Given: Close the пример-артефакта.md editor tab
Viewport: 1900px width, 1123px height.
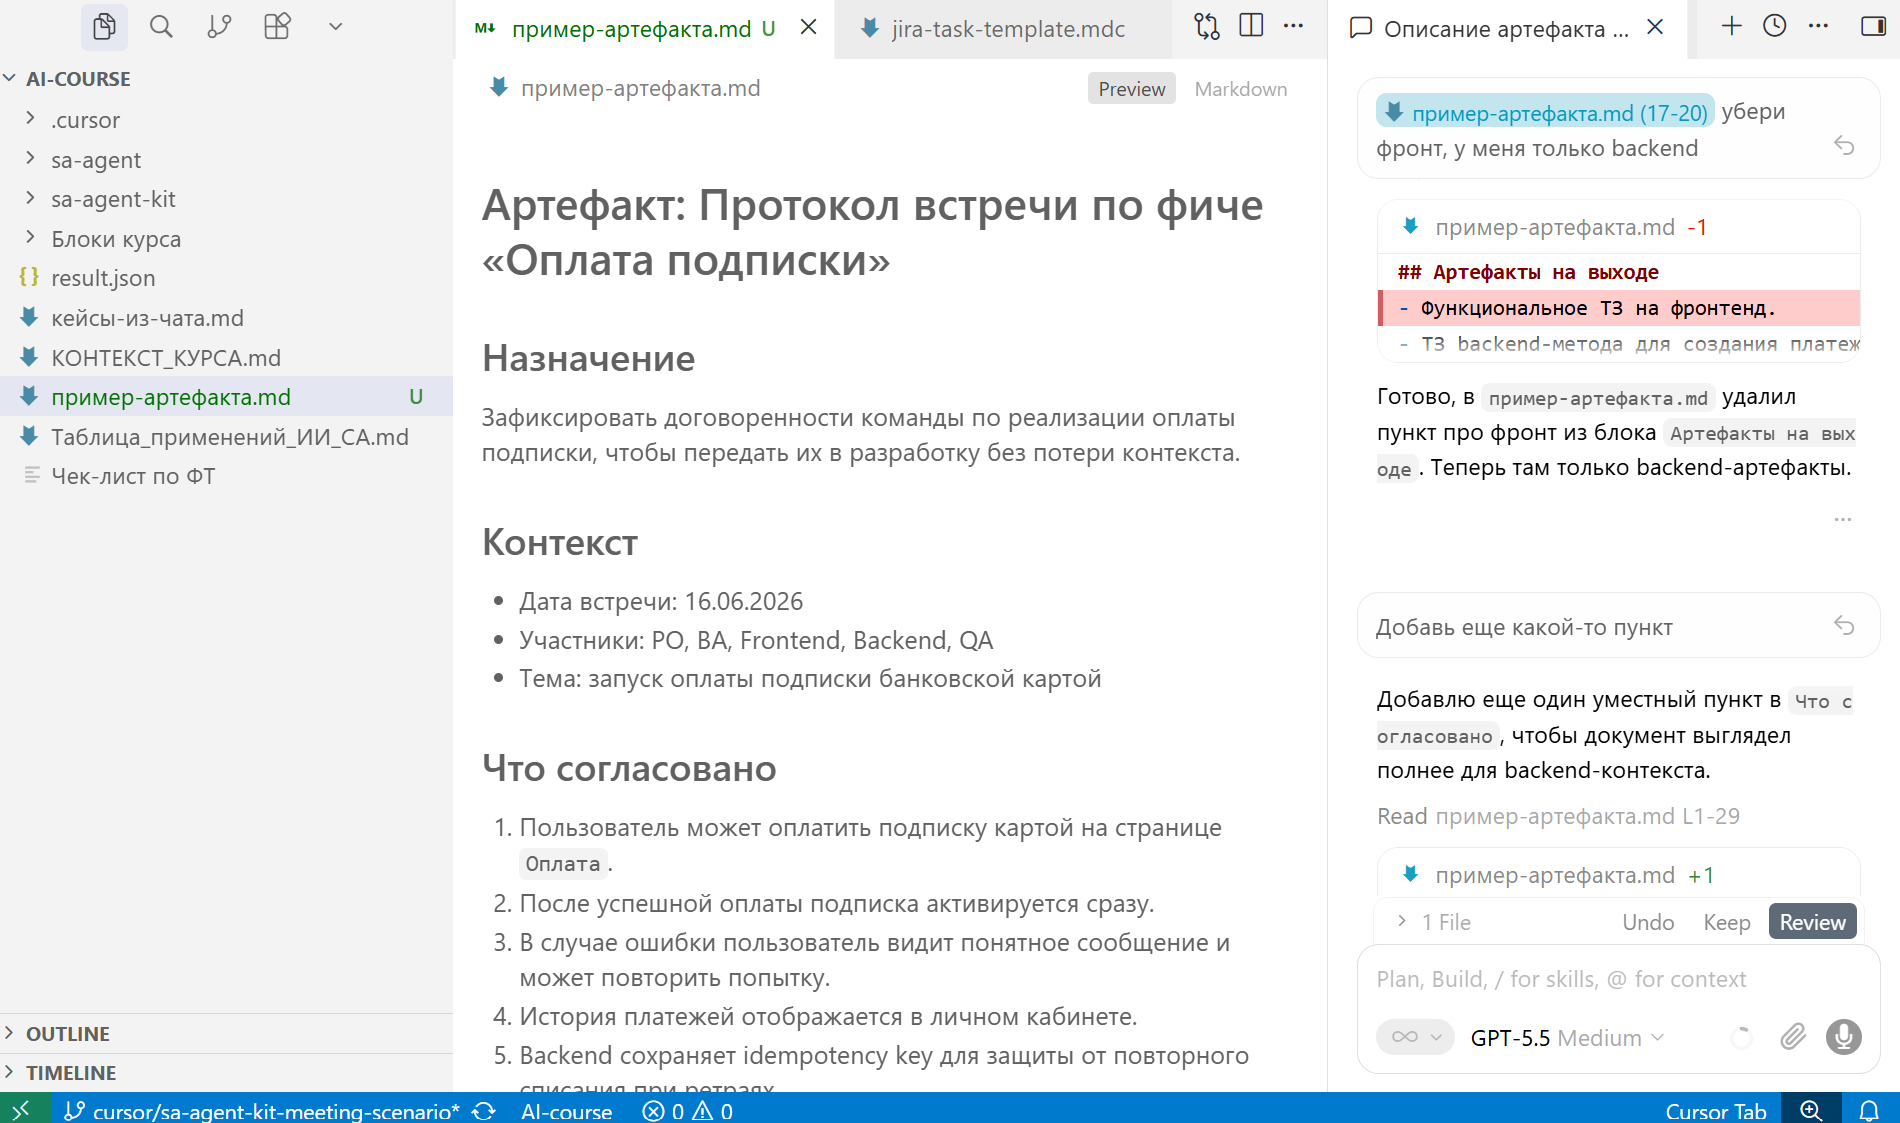Looking at the screenshot, I should click(809, 27).
